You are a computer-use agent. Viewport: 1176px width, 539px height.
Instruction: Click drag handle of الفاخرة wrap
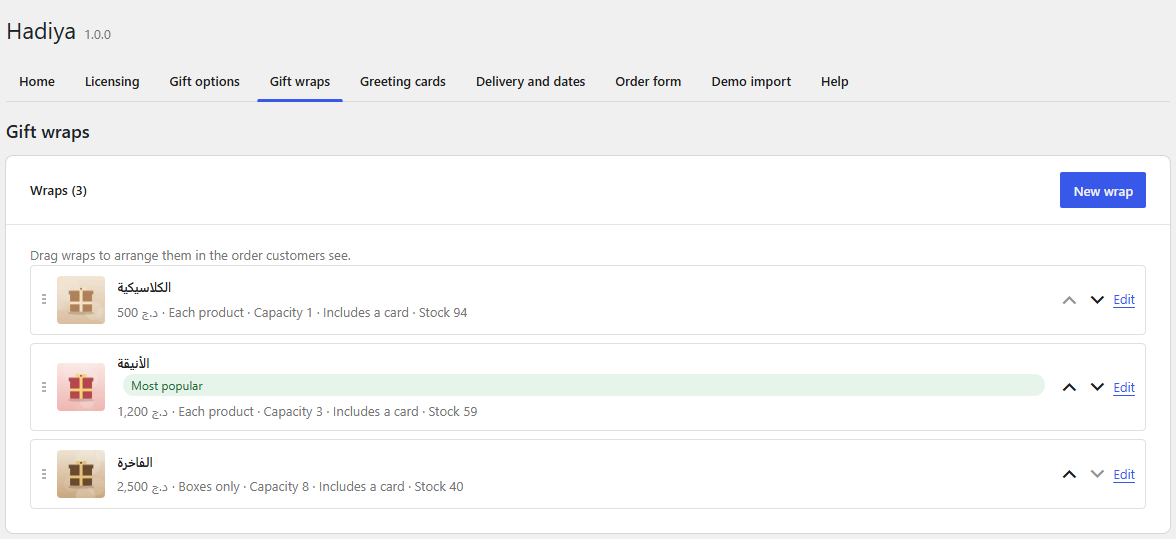(44, 474)
